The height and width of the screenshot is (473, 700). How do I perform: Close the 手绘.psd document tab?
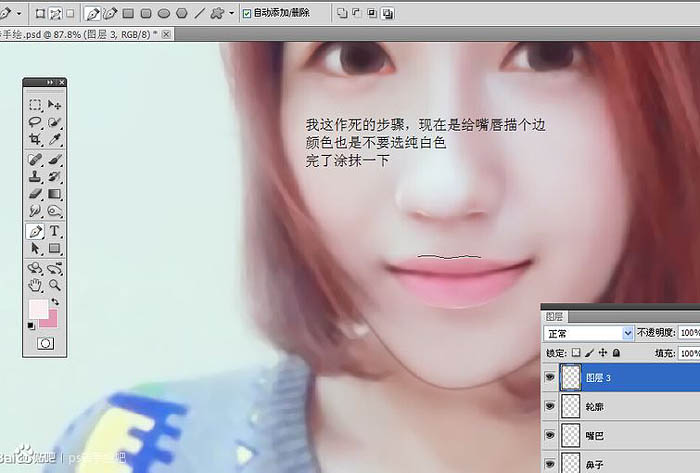tap(166, 34)
